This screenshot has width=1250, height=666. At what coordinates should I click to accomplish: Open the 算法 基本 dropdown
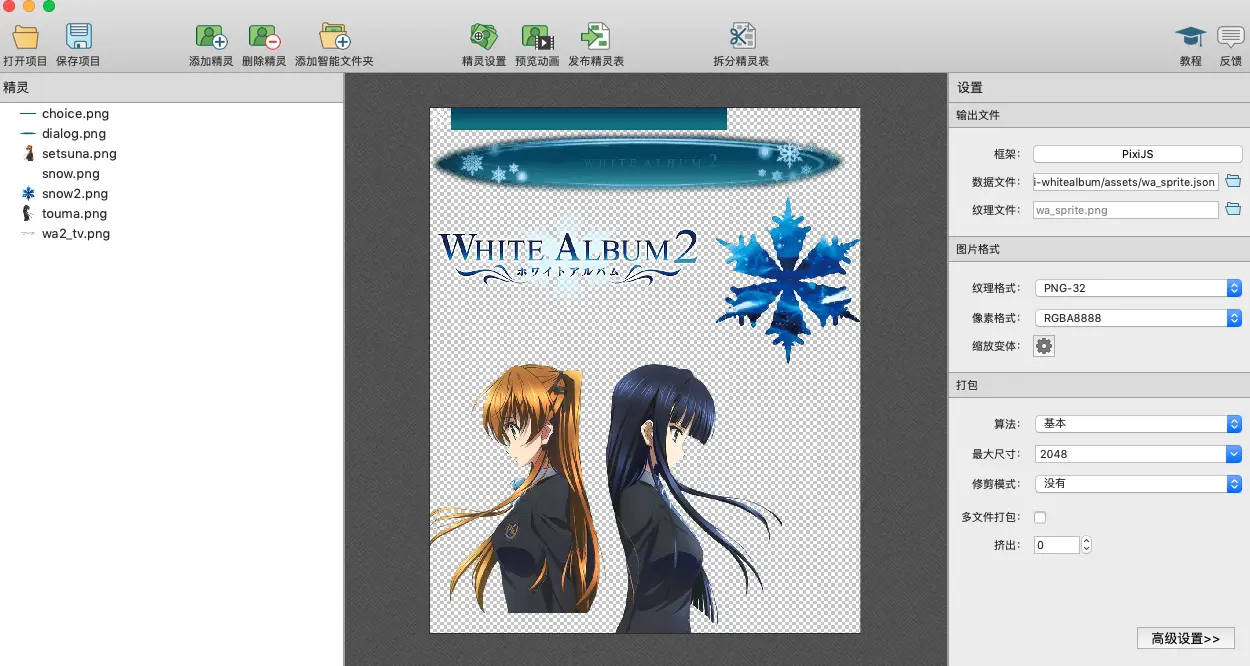pos(1137,424)
